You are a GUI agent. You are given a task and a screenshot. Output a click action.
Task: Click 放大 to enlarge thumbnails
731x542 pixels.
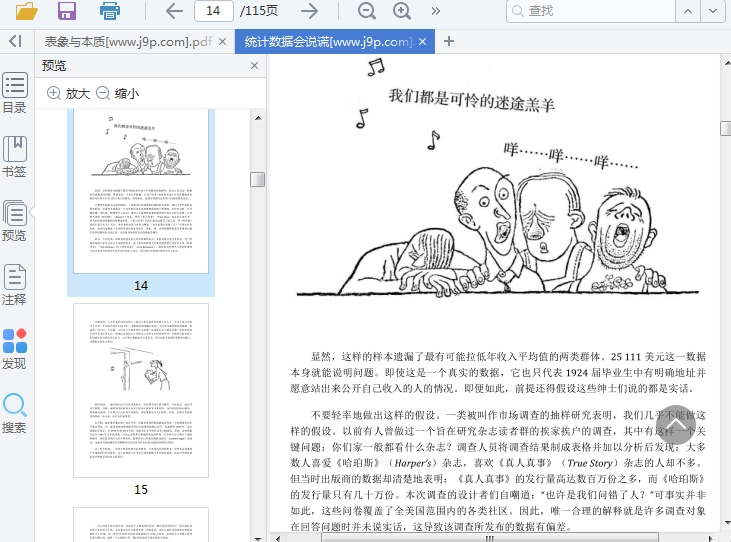(69, 93)
